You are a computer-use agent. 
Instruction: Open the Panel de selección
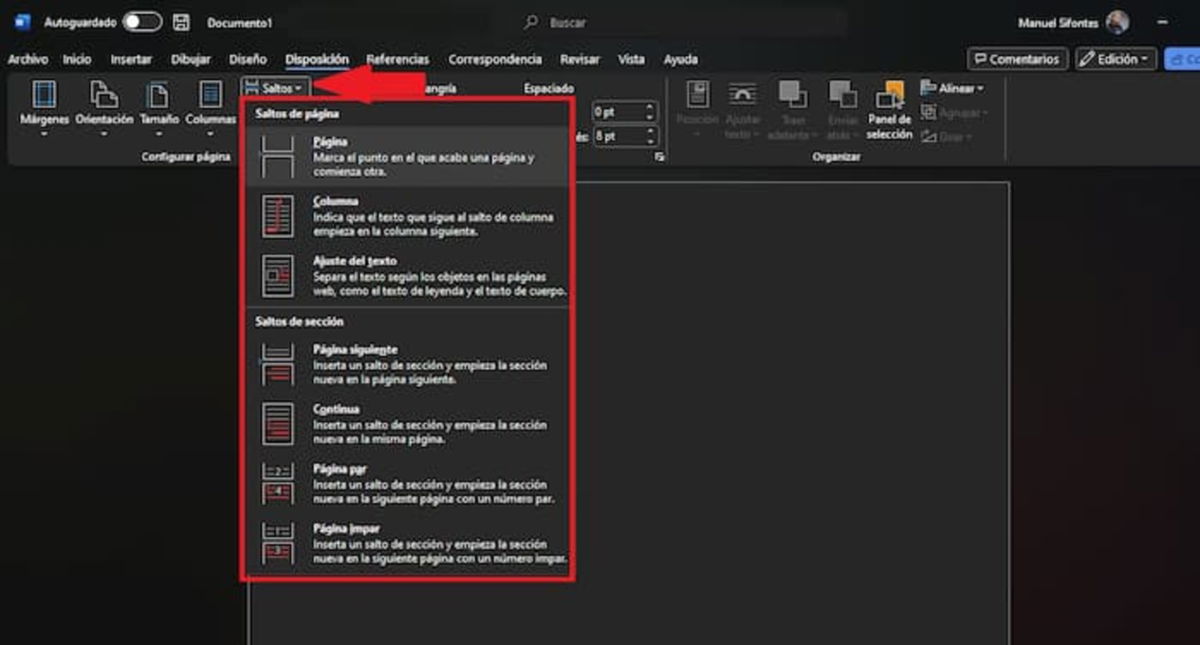(889, 109)
